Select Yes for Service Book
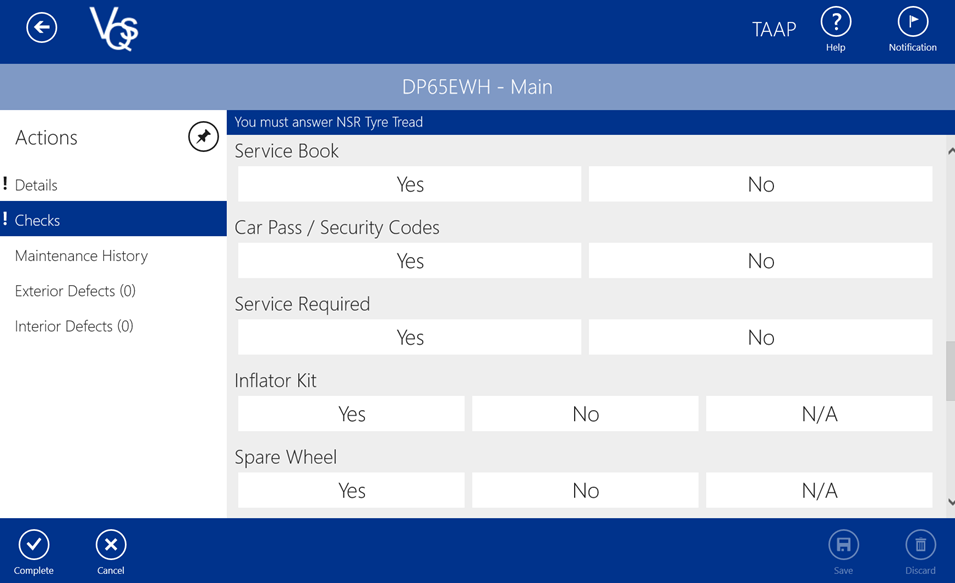Image resolution: width=955 pixels, height=583 pixels. pos(409,184)
